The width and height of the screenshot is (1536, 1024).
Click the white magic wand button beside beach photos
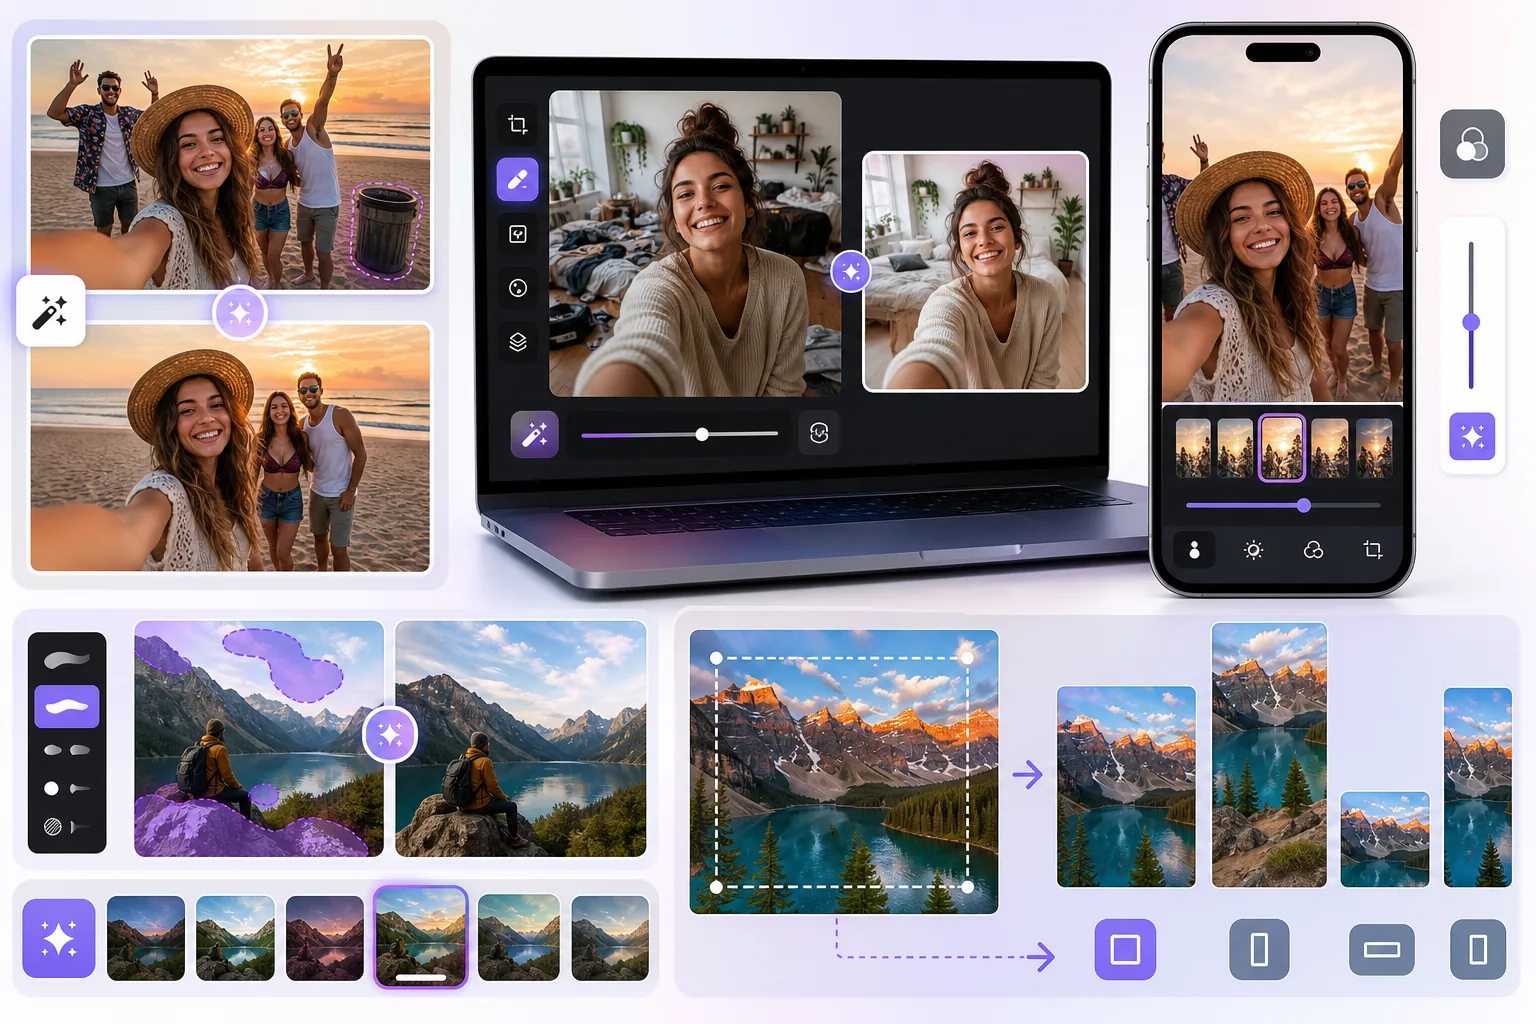(x=50, y=311)
